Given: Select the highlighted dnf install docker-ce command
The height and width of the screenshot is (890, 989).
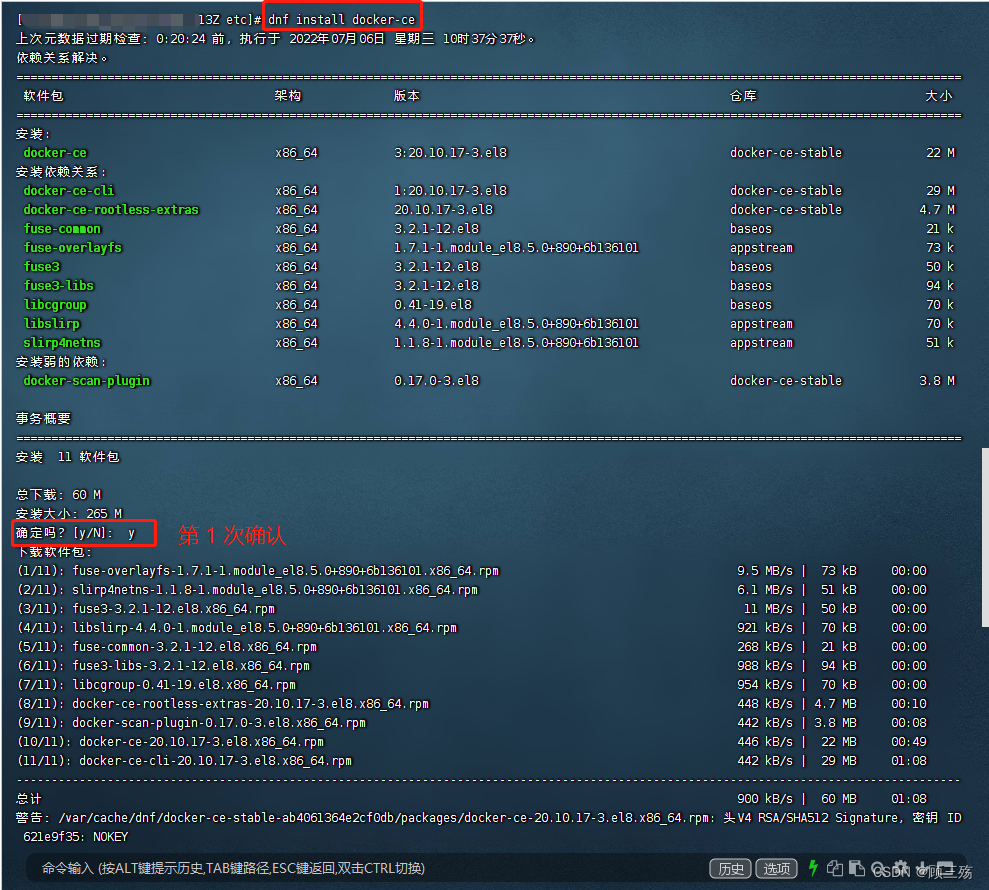Looking at the screenshot, I should [343, 18].
